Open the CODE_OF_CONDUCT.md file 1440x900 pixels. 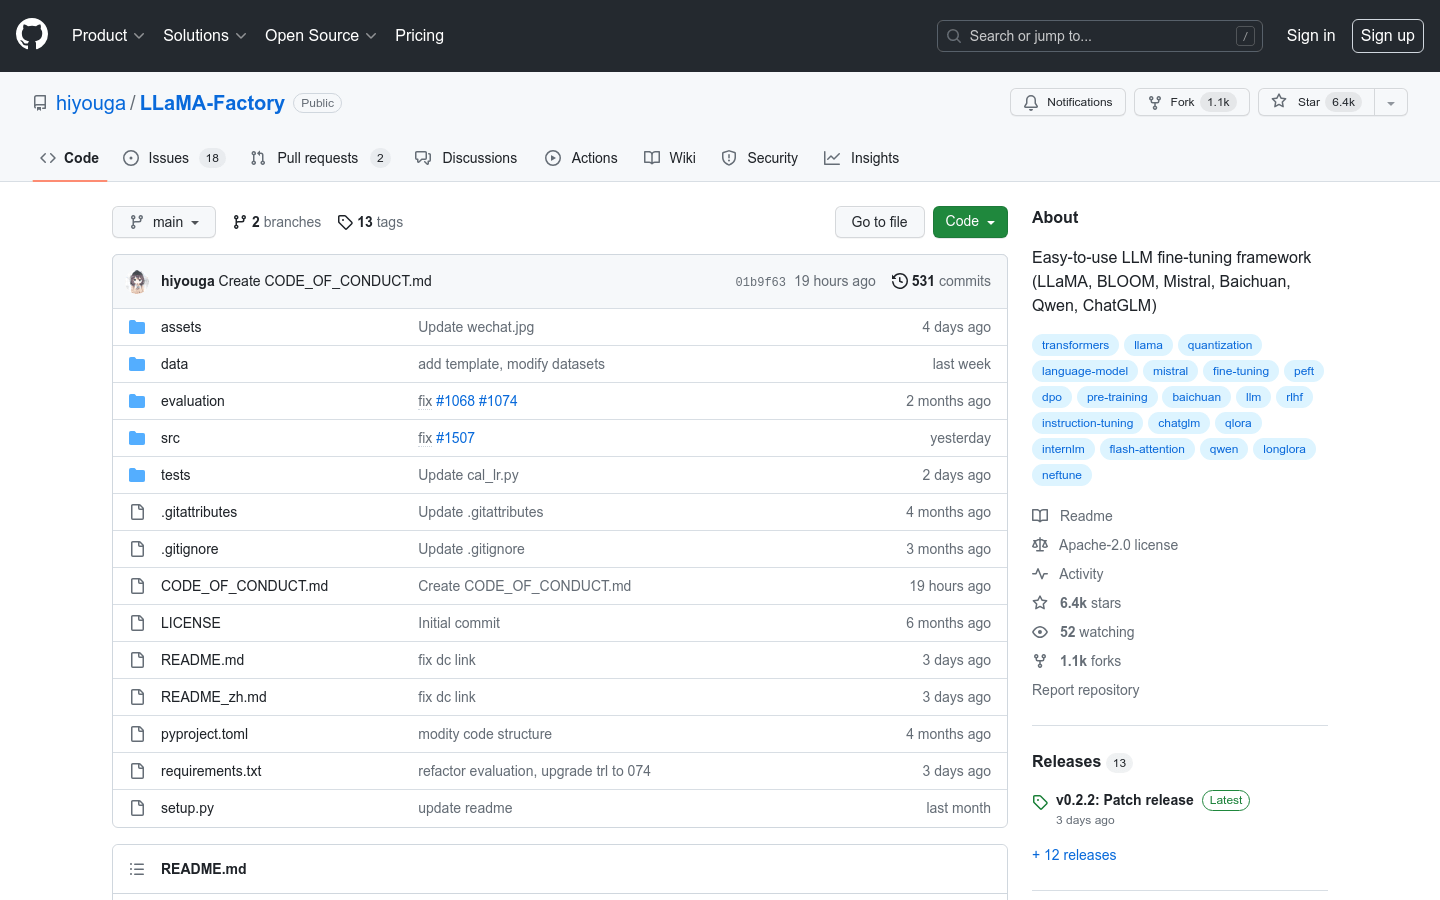[244, 586]
